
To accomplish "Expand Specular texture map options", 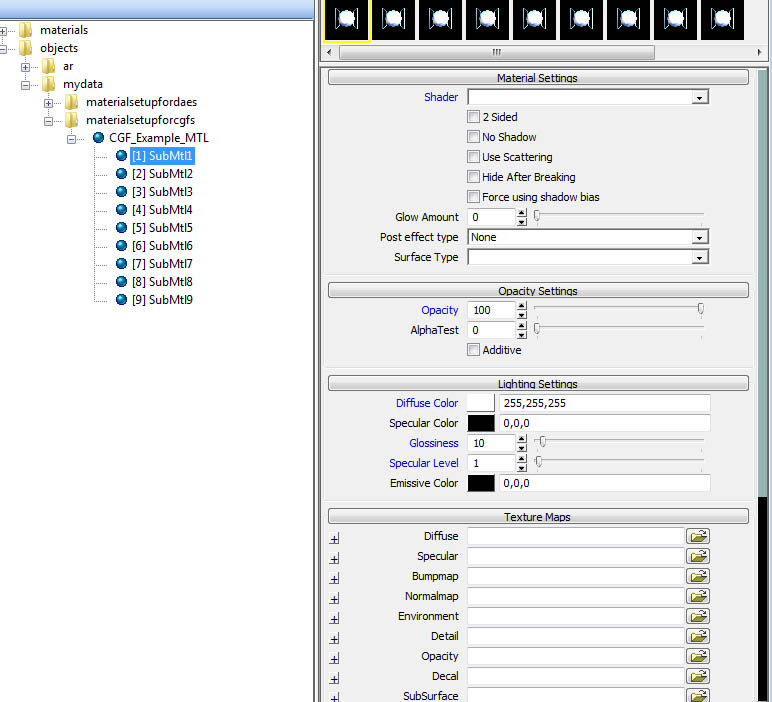I will coord(334,559).
